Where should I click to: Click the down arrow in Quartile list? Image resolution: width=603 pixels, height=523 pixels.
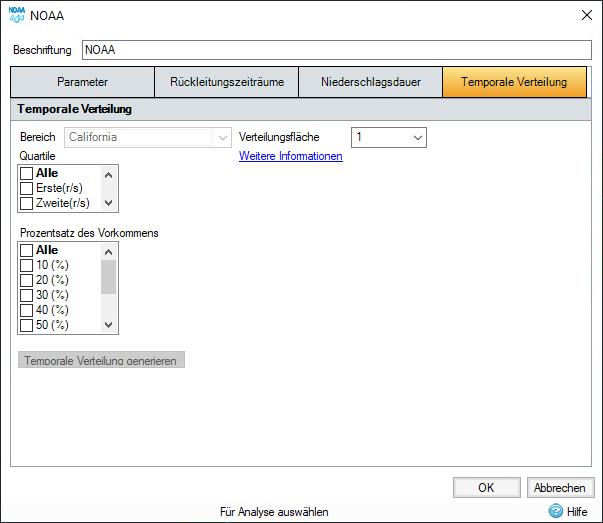[108, 203]
